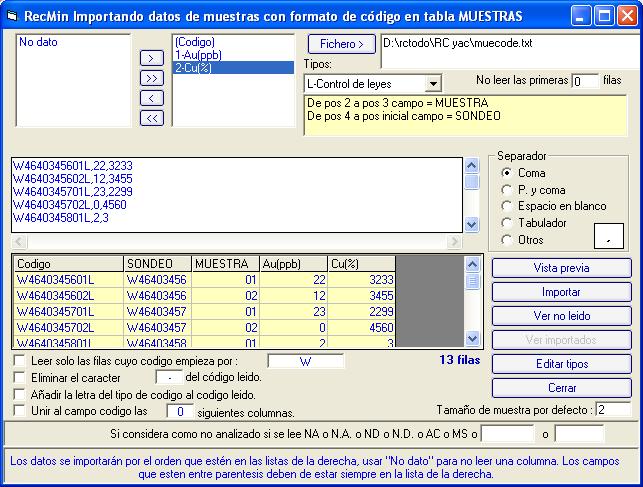This screenshot has width=643, height=487.
Task: Maximize the RecMin import window
Action: click(604, 16)
